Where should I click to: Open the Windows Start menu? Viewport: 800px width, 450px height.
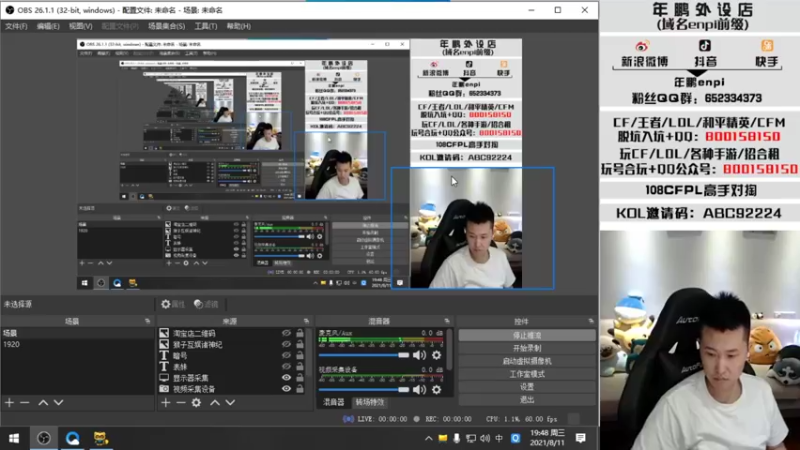pyautogui.click(x=14, y=438)
